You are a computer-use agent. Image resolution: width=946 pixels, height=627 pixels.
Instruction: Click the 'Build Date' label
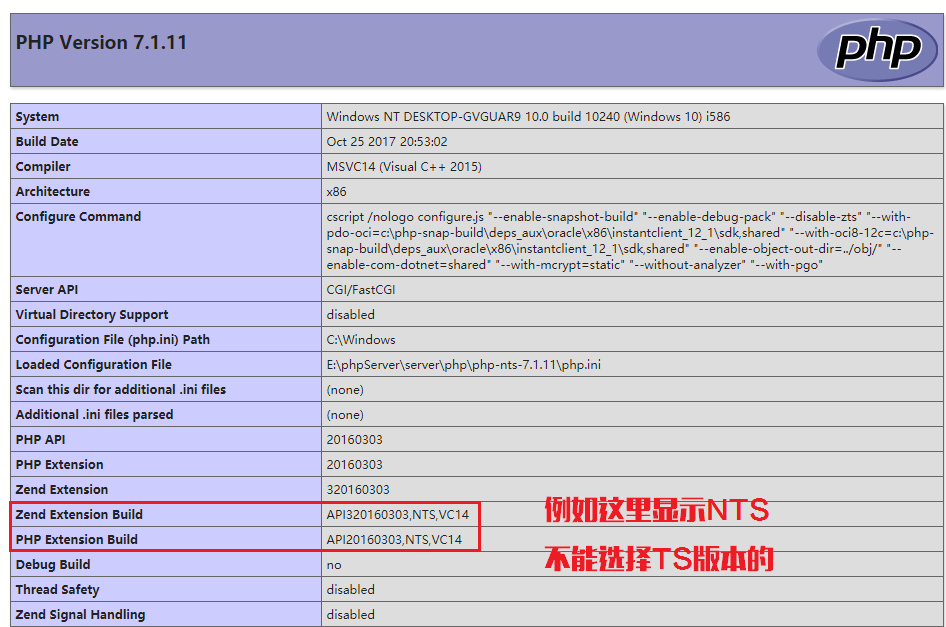pos(47,141)
